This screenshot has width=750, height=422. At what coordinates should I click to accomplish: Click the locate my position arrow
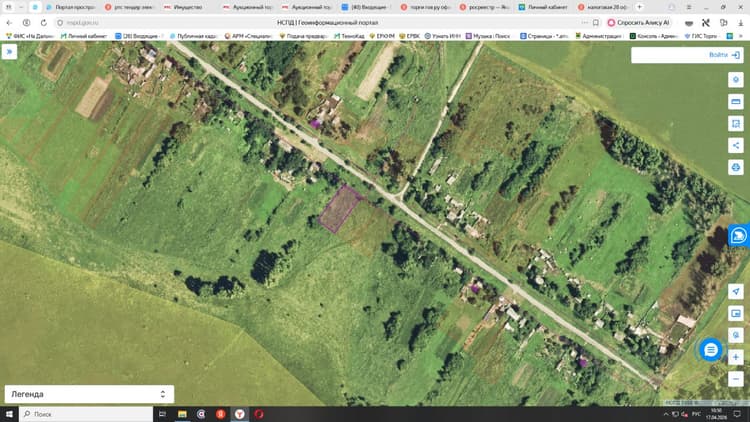pos(736,291)
